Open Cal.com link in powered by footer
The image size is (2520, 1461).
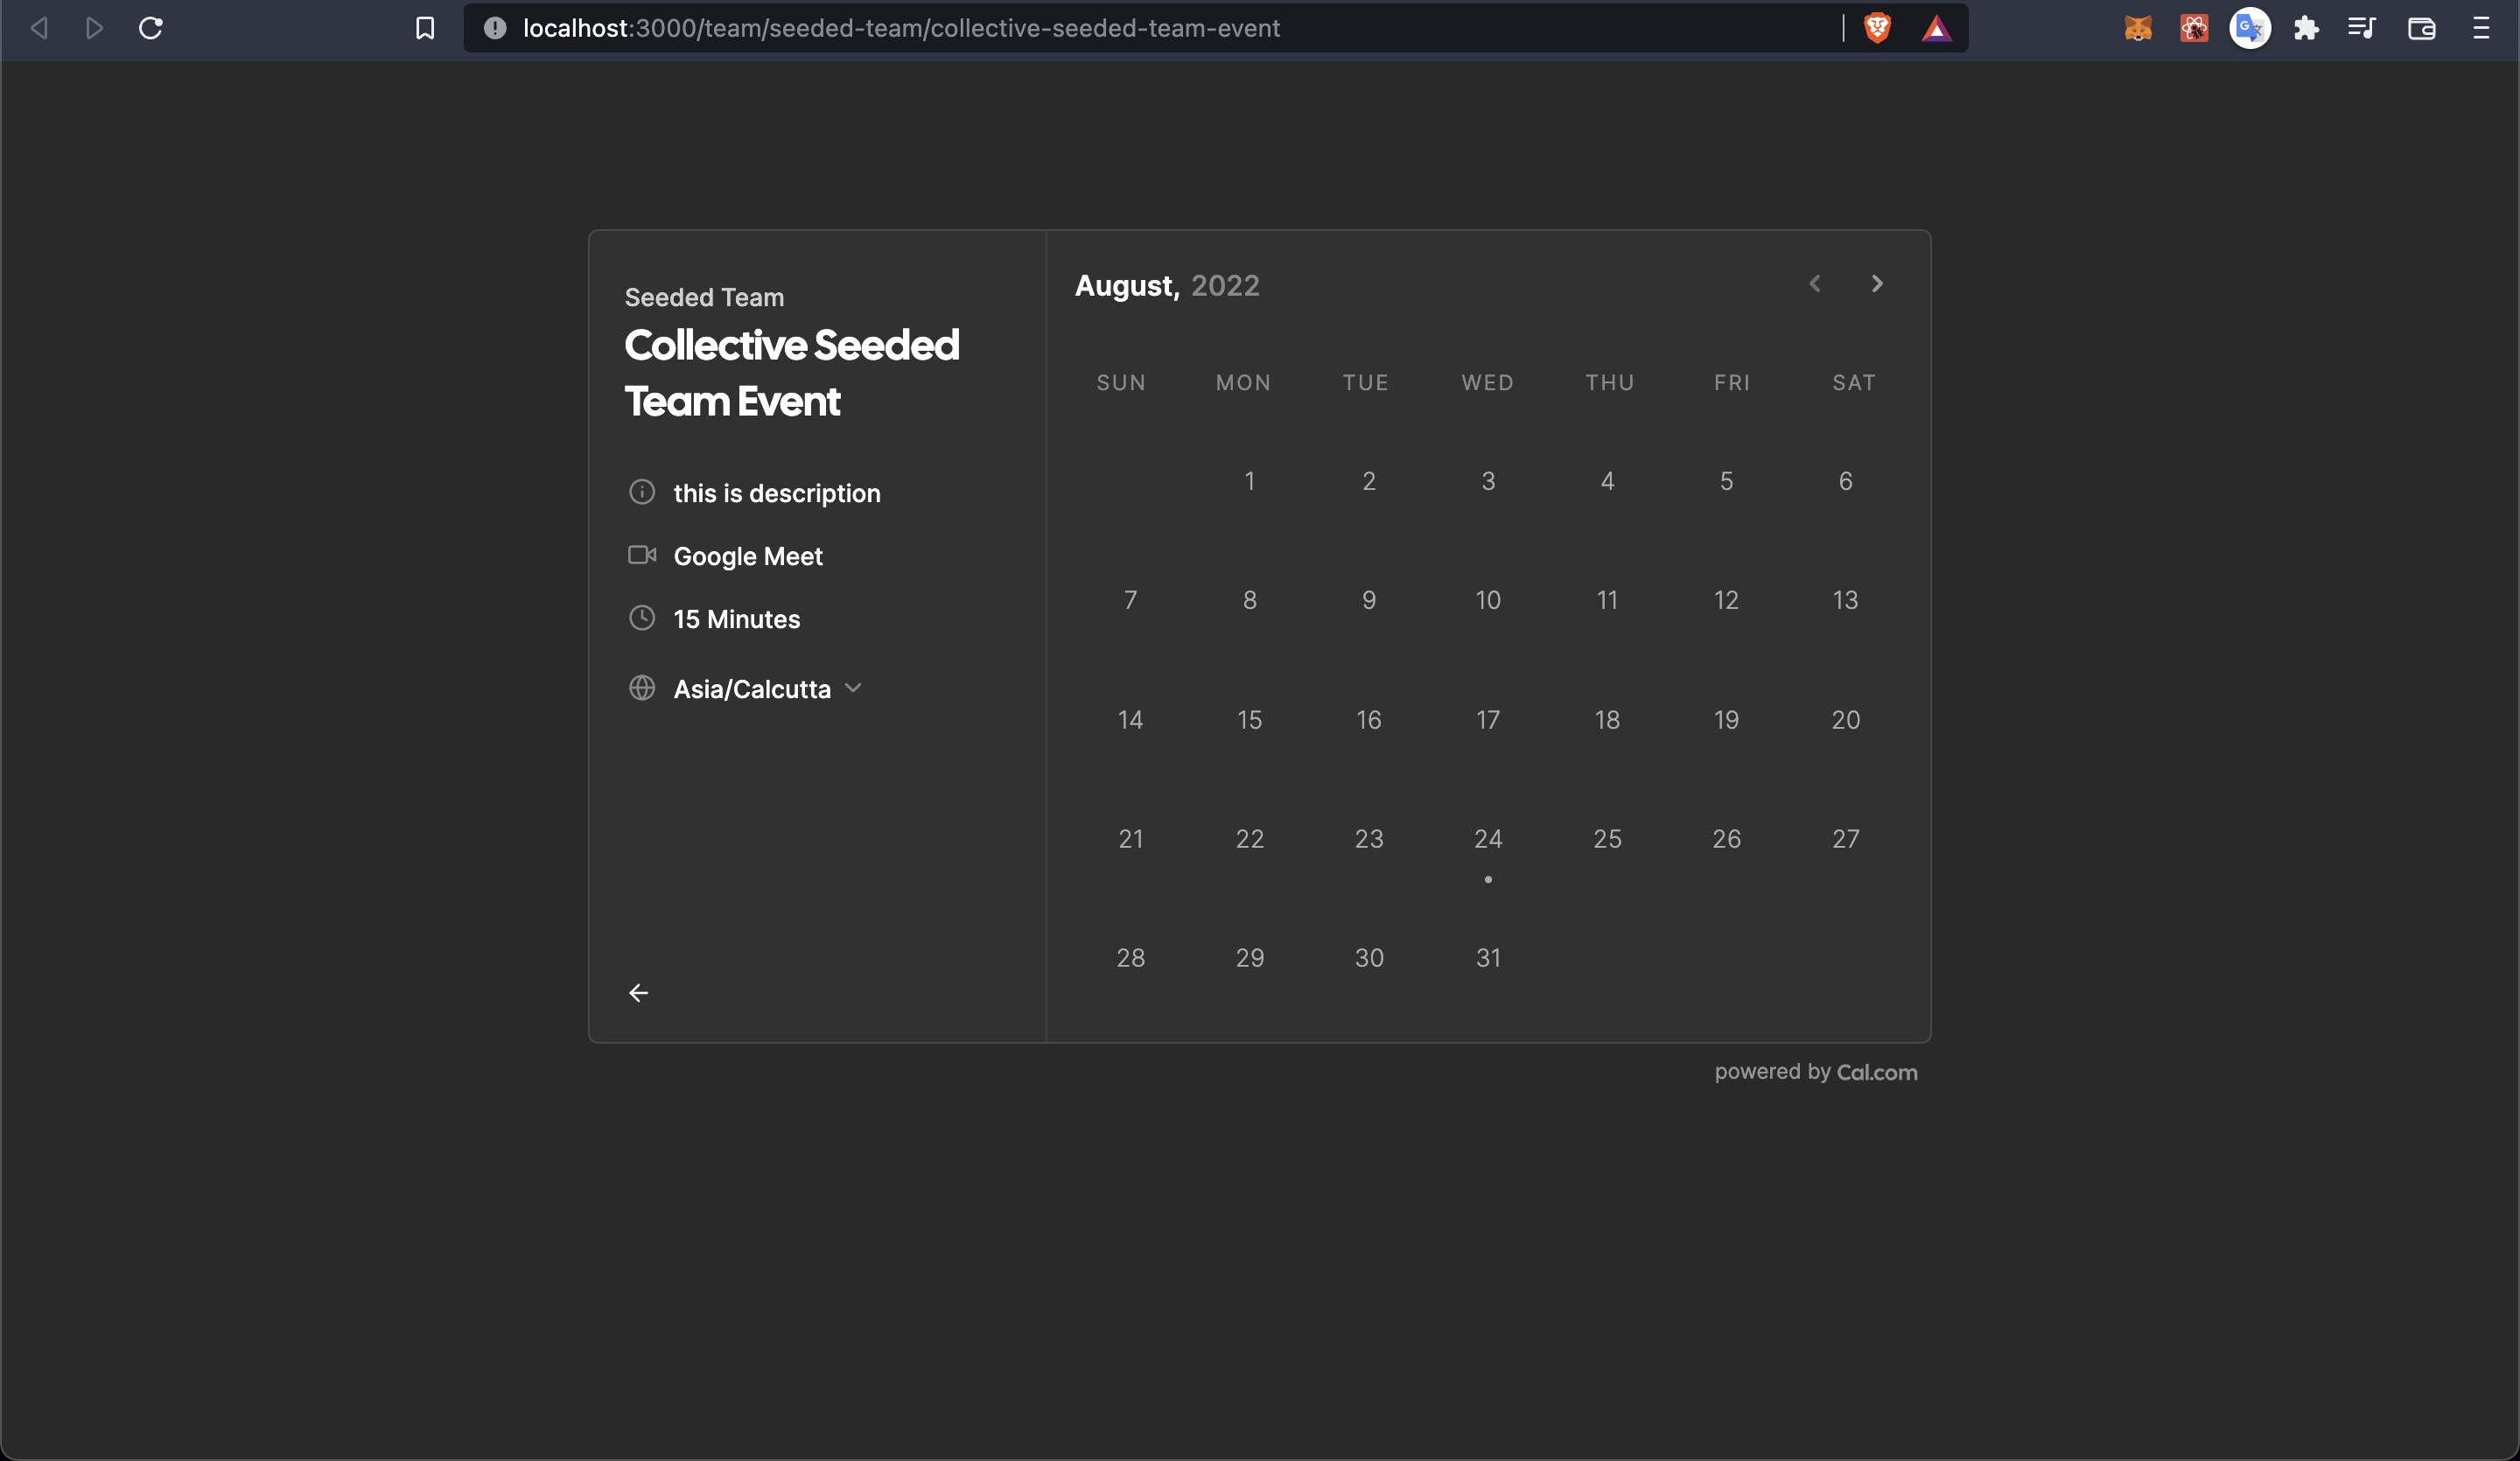click(x=1876, y=1072)
